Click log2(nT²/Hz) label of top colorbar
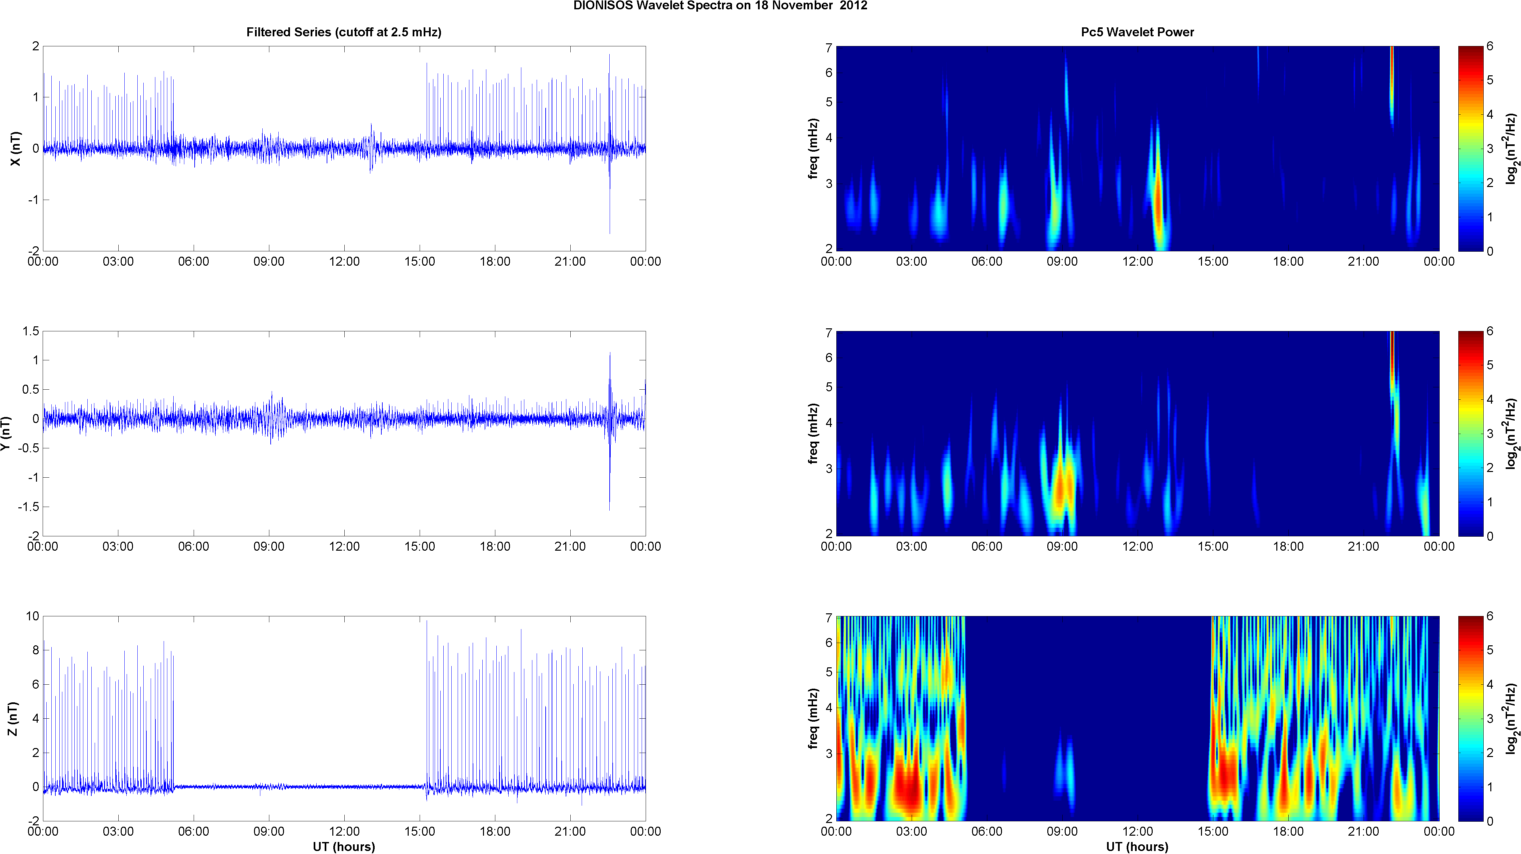 point(1512,148)
